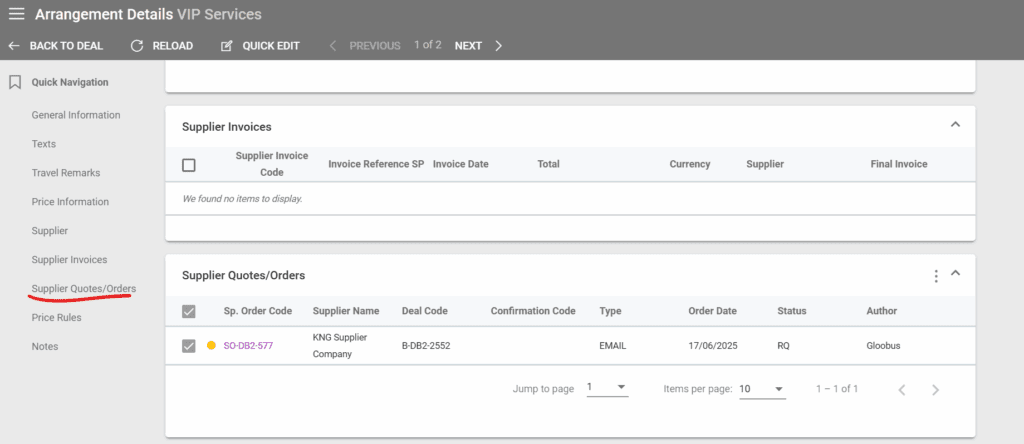
Task: Navigate to Supplier Quotes/Orders in sidebar
Action: pos(84,289)
